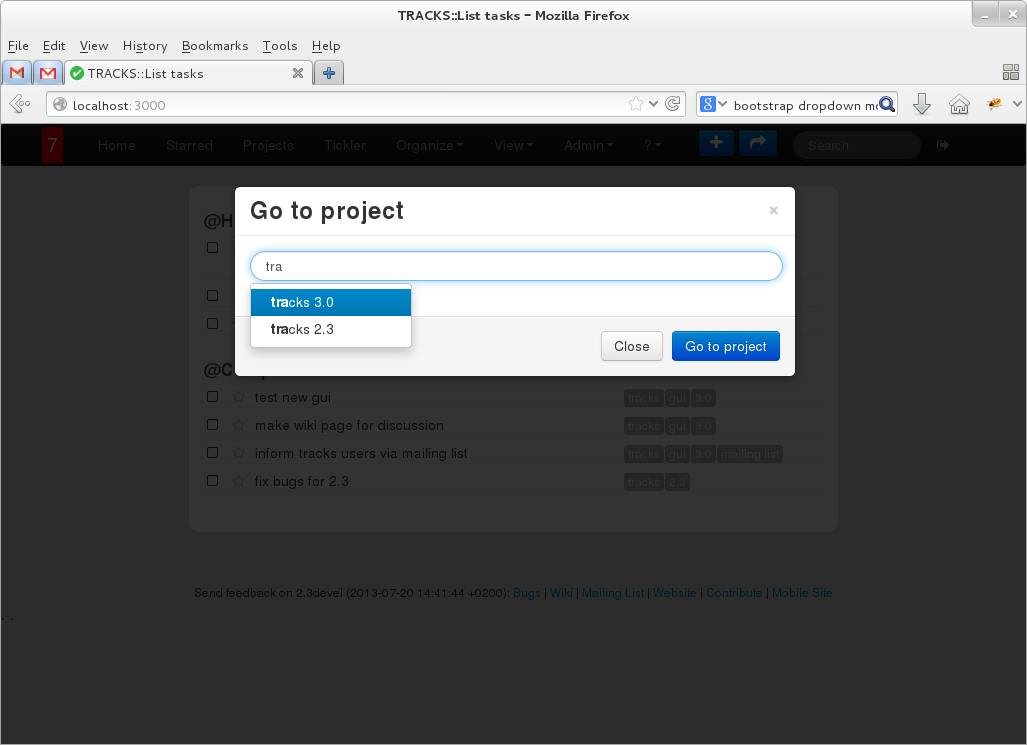Click the first pinned Gmail tab
The width and height of the screenshot is (1027, 745).
pos(17,73)
